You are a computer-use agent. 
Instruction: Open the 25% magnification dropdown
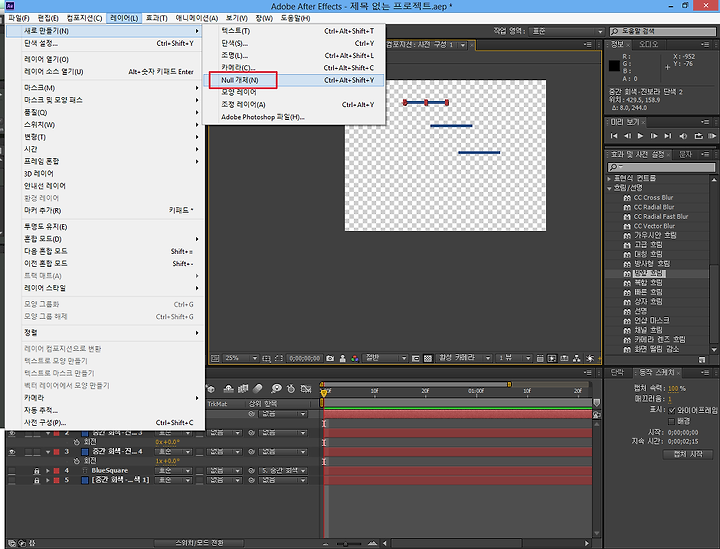point(240,358)
